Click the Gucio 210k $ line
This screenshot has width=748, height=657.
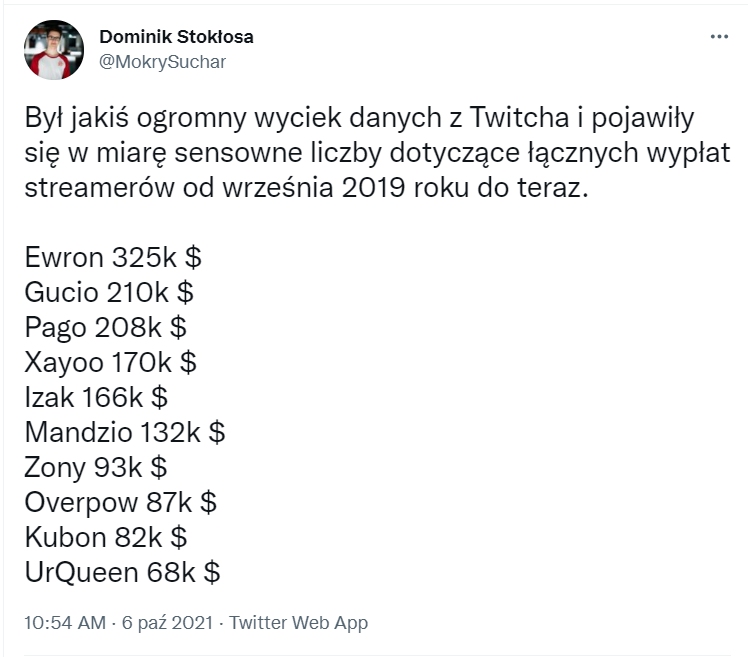(x=108, y=293)
